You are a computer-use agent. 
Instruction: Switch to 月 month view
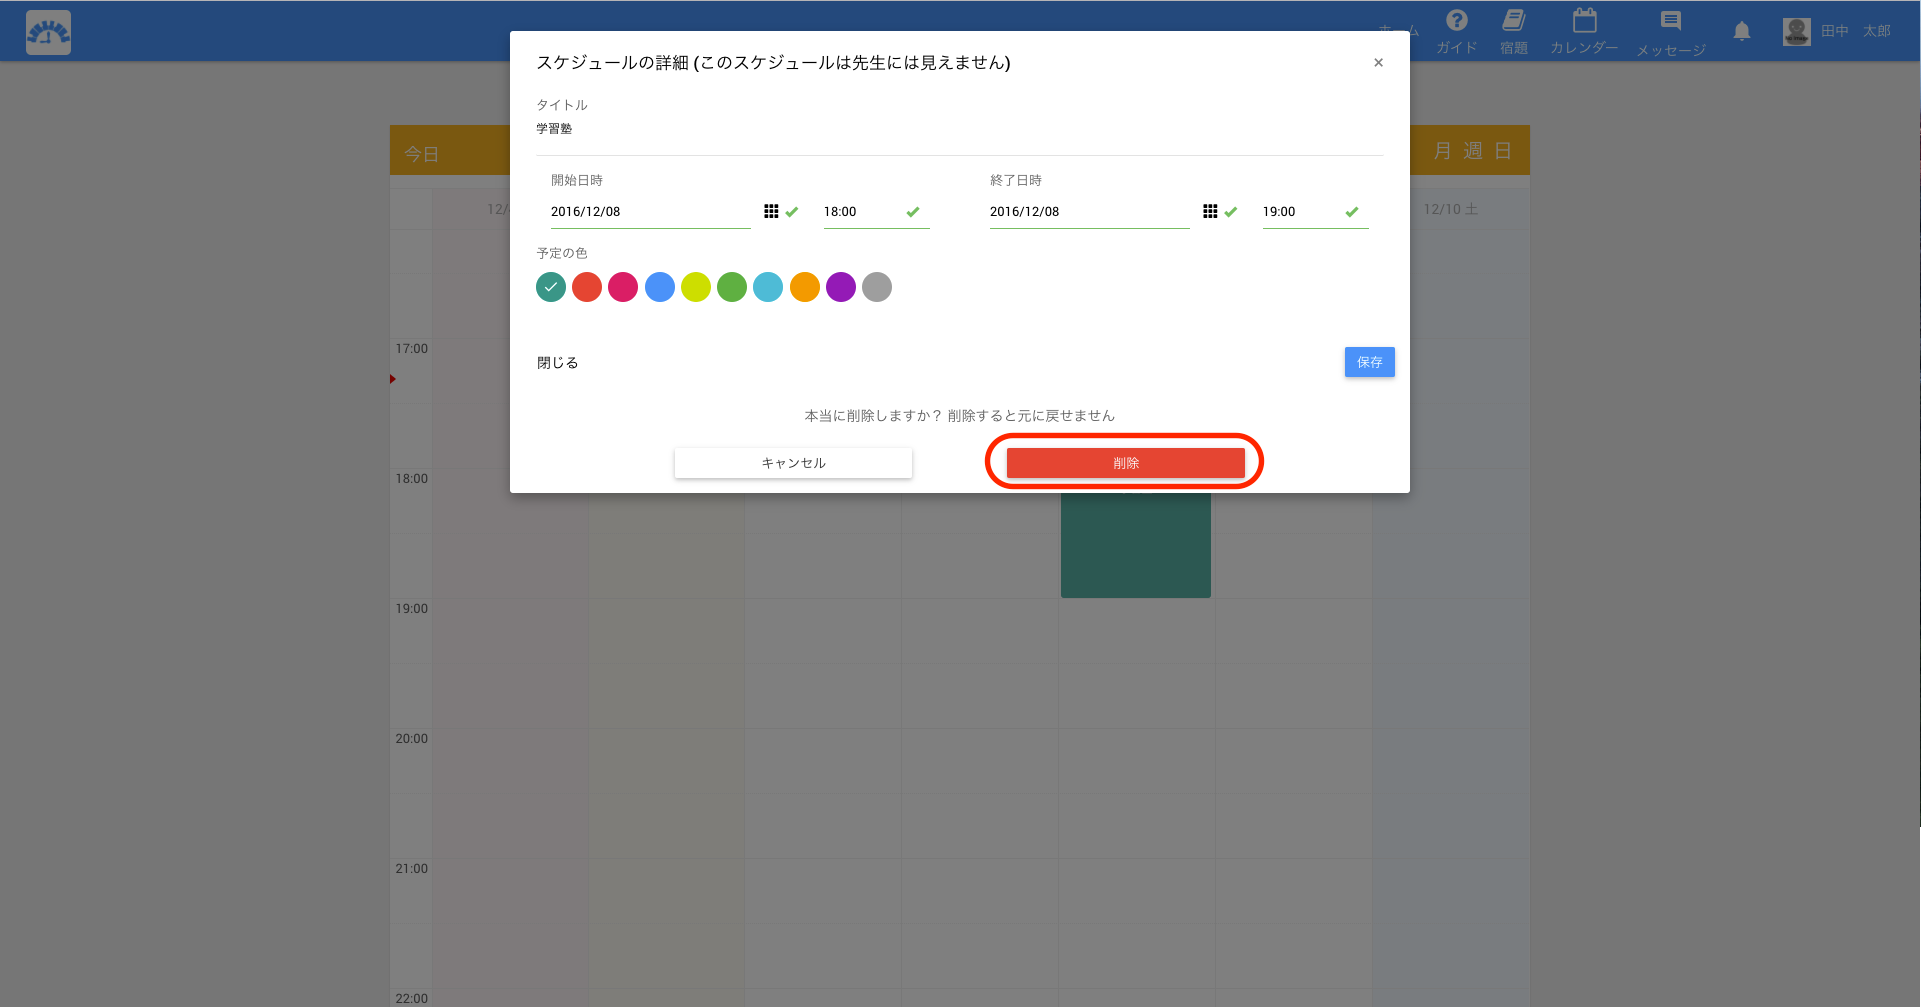click(x=1442, y=151)
